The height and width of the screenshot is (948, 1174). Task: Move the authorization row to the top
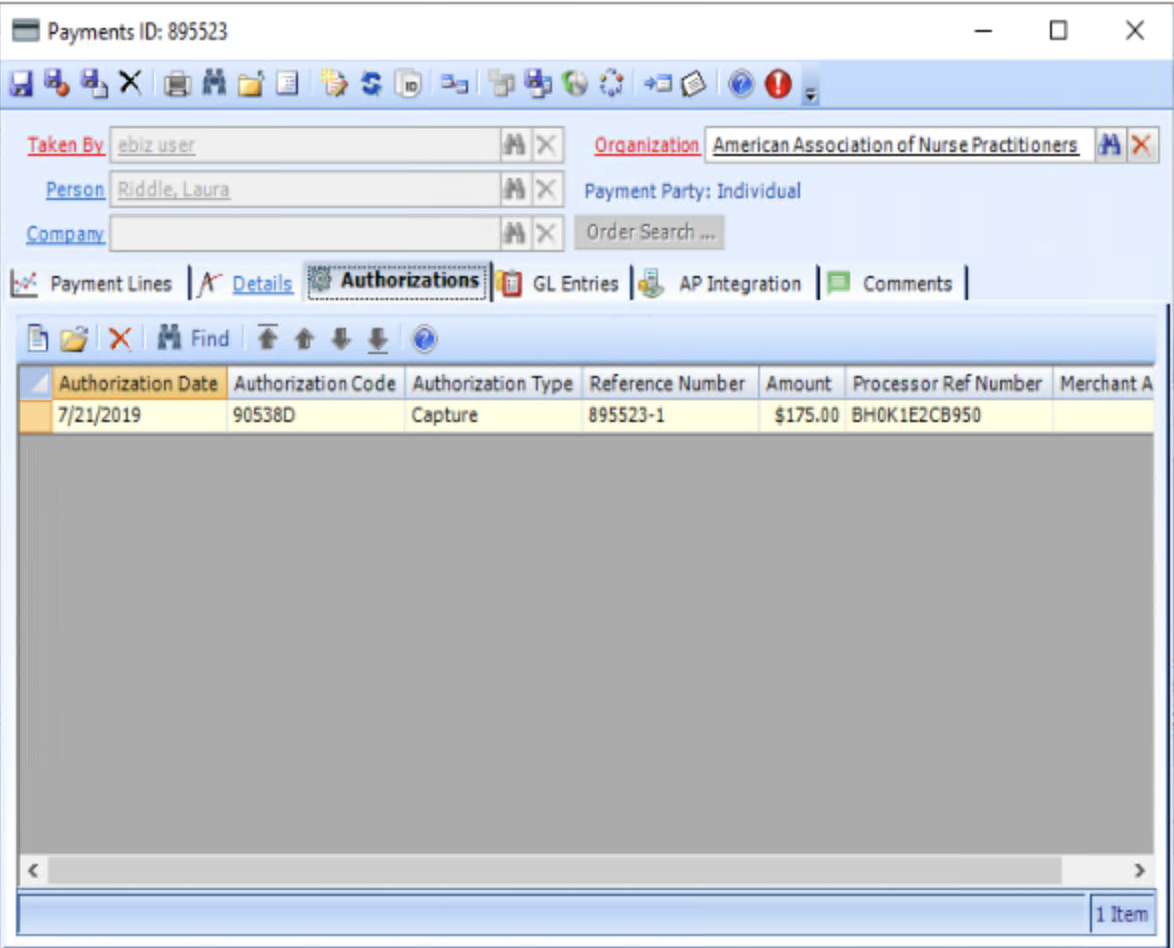[267, 338]
